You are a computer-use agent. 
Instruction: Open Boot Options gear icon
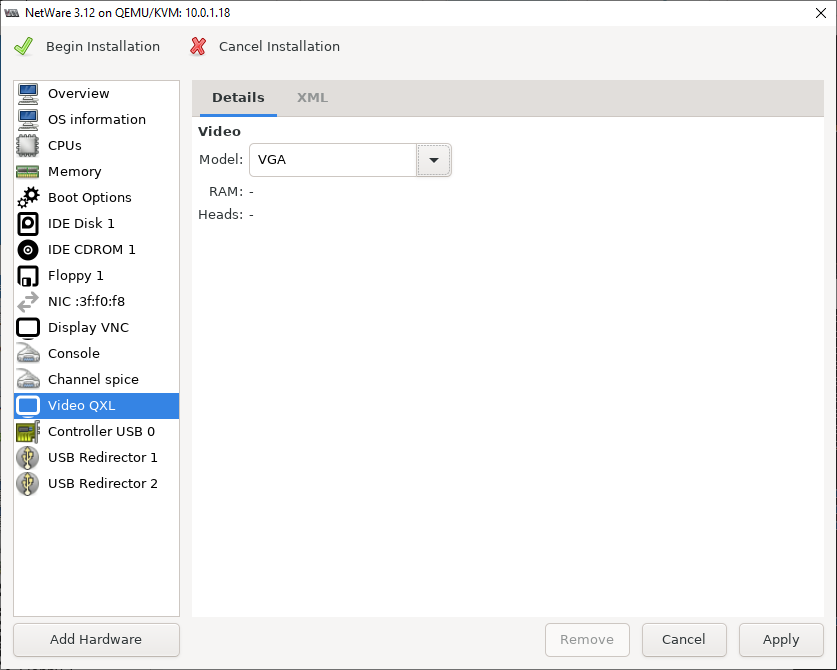point(28,198)
